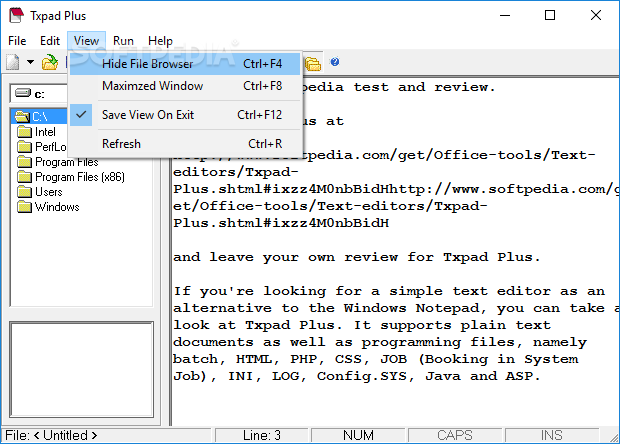Viewport: 620px width, 444px height.
Task: Choose Hide File Browser from View menu
Action: 185,64
